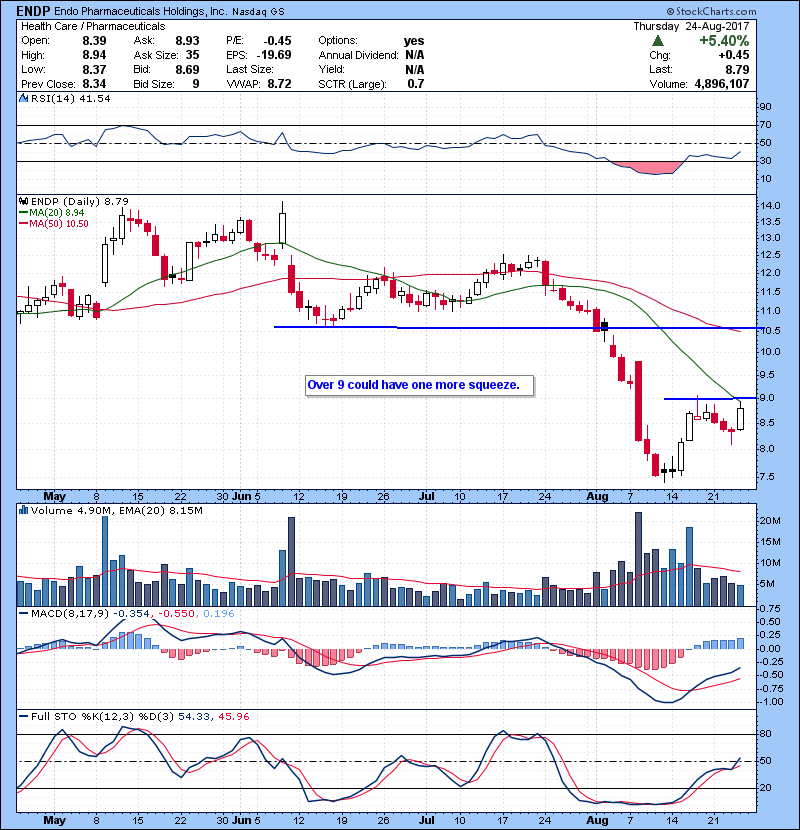Click the High value in the quote table
This screenshot has height=830, width=800.
[94, 55]
